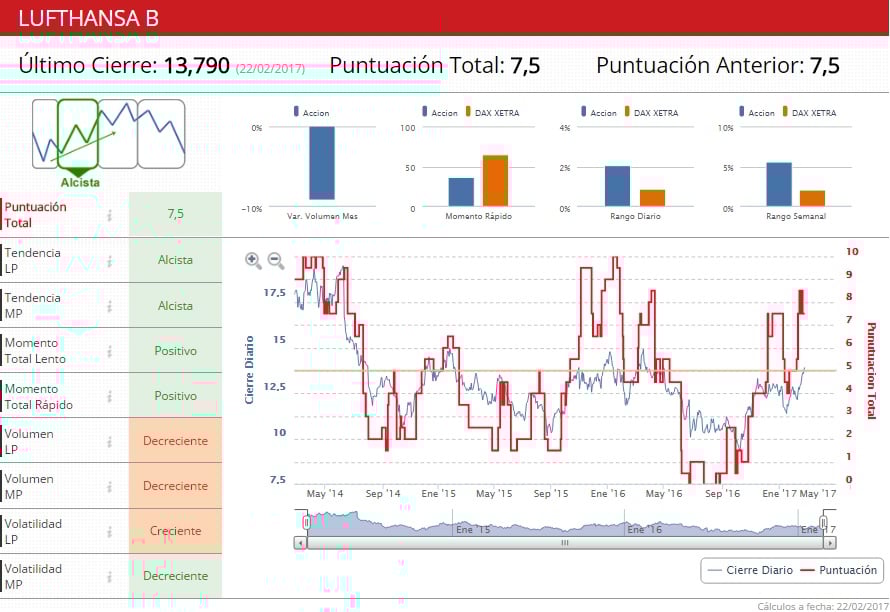Toggle DAX XETRA legend in Rango Diario chart

[651, 112]
